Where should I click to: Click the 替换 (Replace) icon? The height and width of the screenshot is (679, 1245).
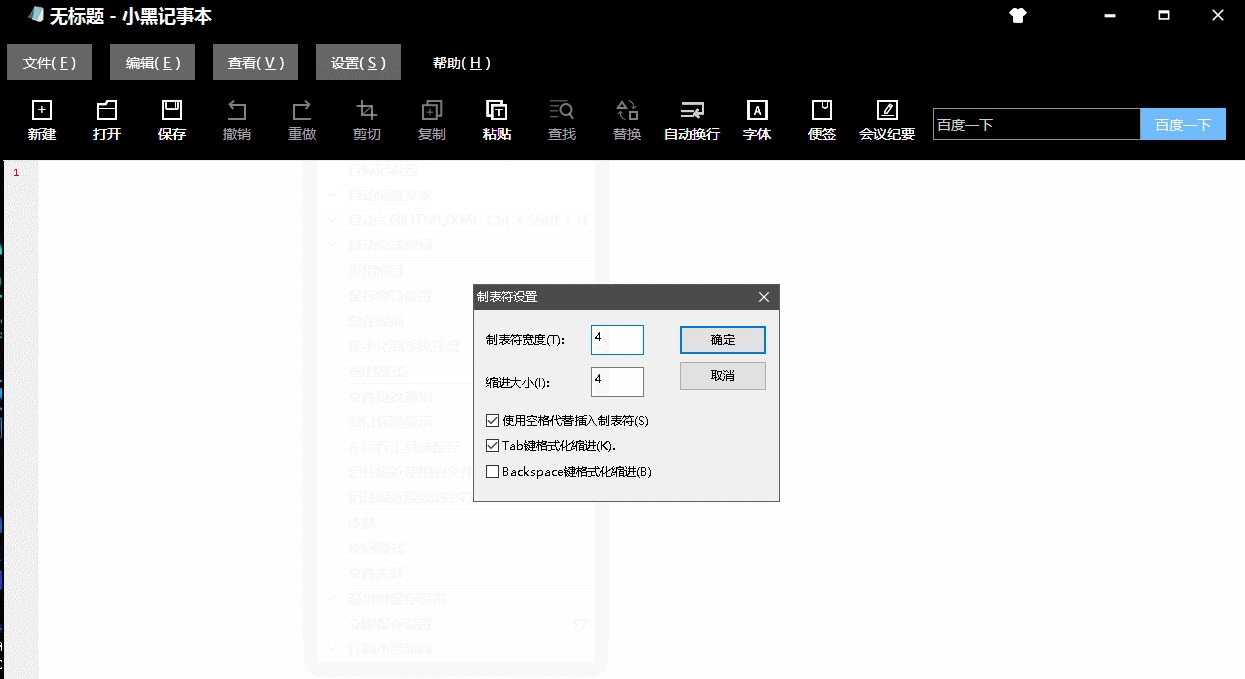point(626,117)
